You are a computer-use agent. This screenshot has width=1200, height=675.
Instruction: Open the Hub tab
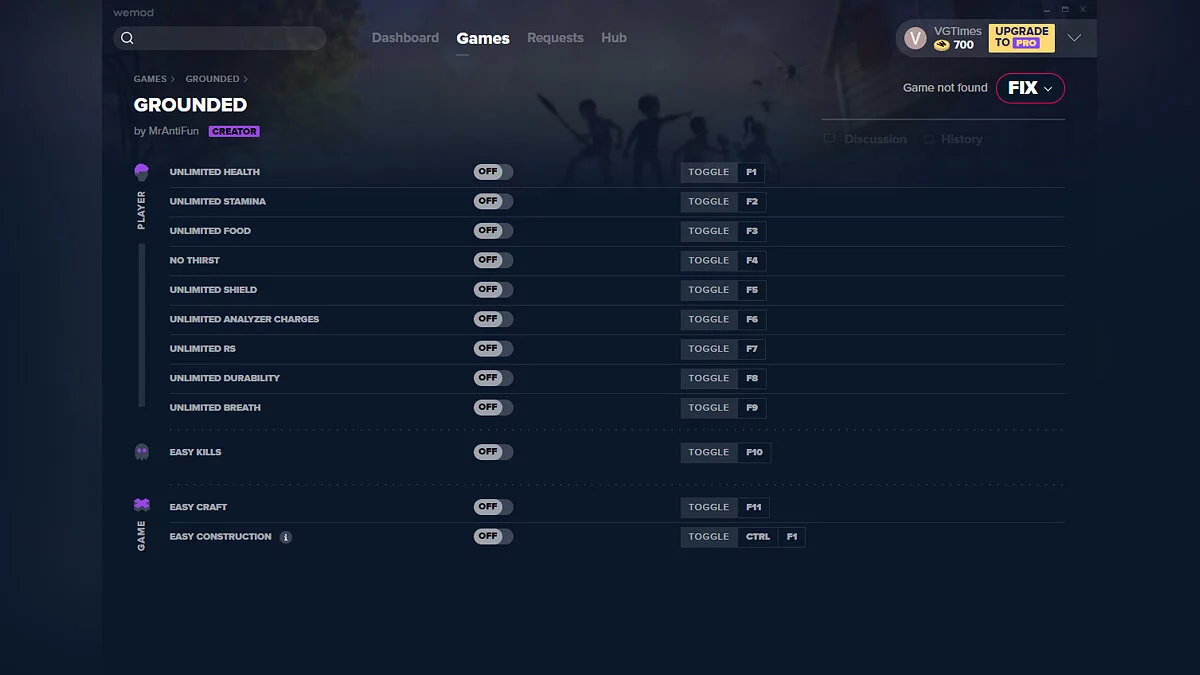point(614,38)
